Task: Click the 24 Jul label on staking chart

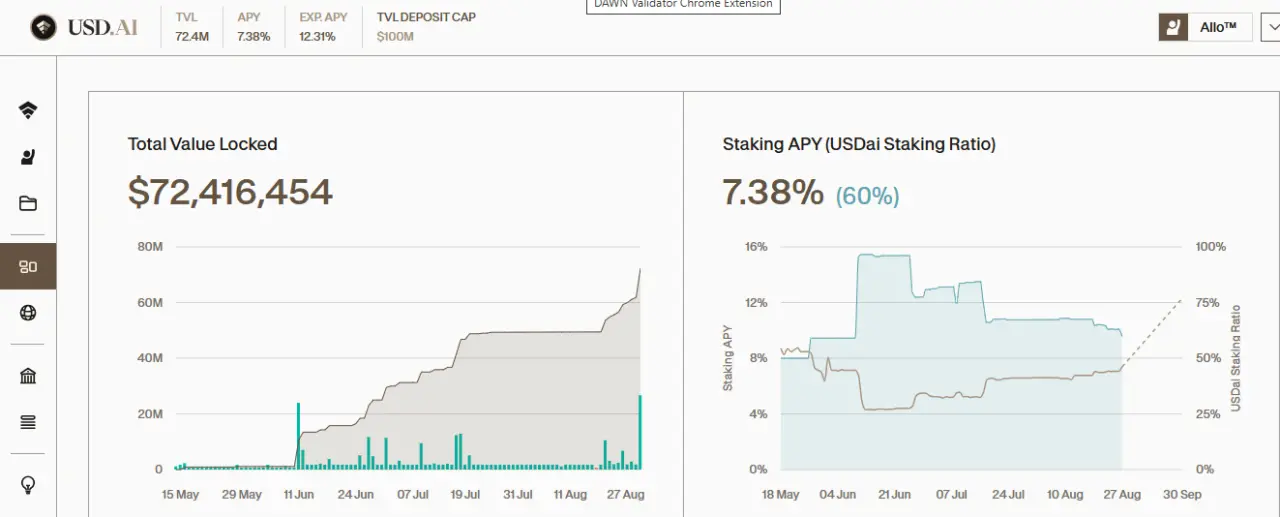Action: pos(1008,494)
